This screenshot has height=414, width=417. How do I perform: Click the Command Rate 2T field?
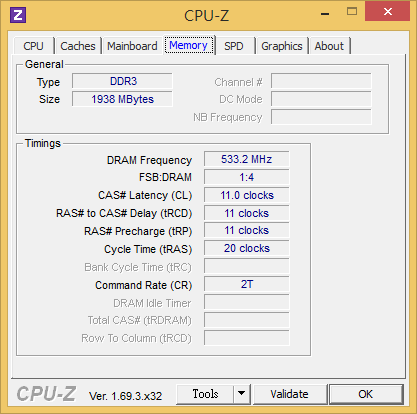point(247,284)
